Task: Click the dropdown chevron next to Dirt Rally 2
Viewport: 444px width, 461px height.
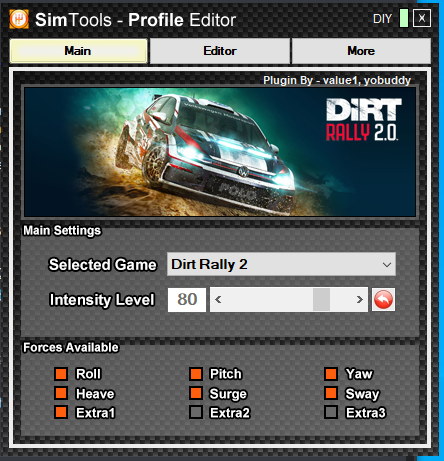Action: click(387, 265)
